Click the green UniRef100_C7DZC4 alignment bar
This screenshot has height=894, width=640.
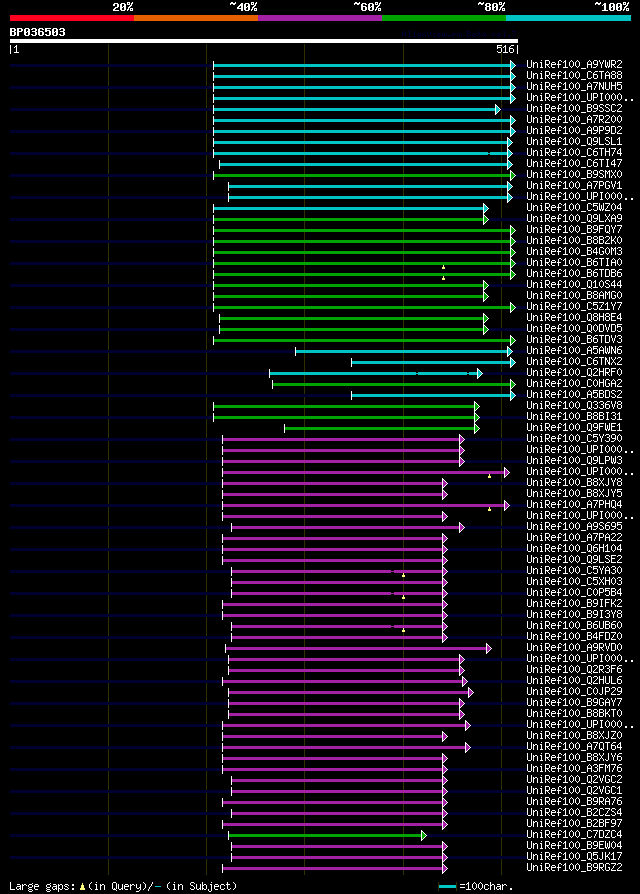click(x=327, y=835)
